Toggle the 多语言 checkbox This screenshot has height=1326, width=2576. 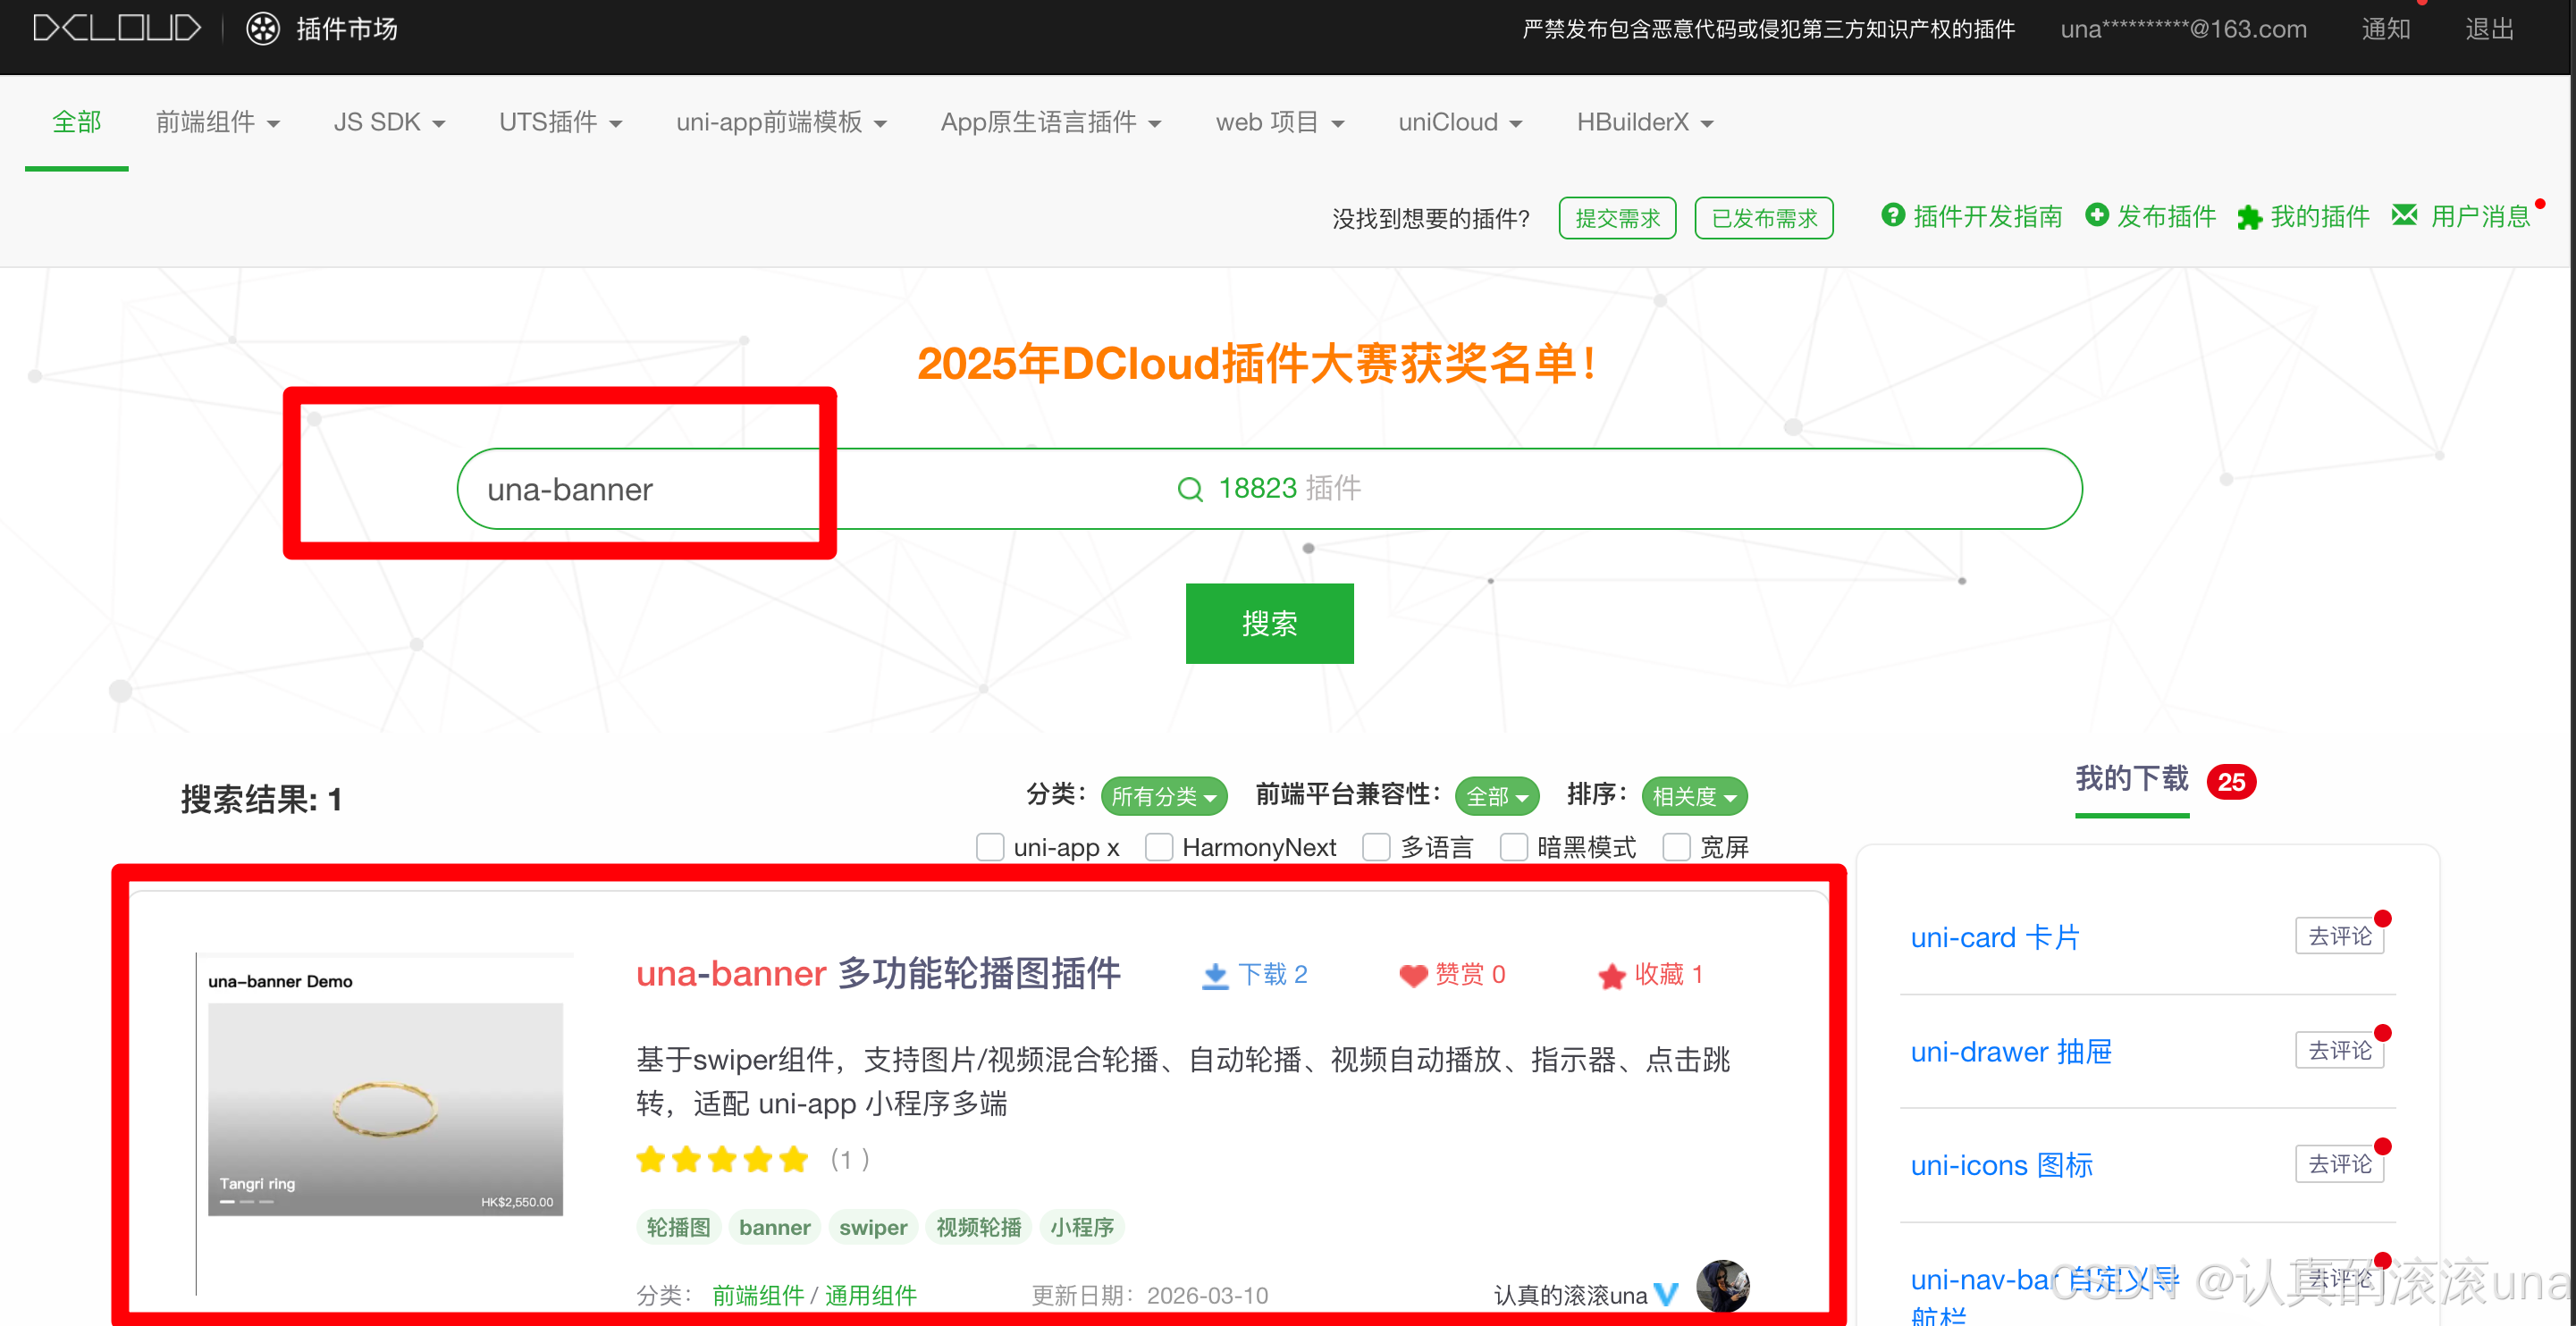coord(1376,847)
